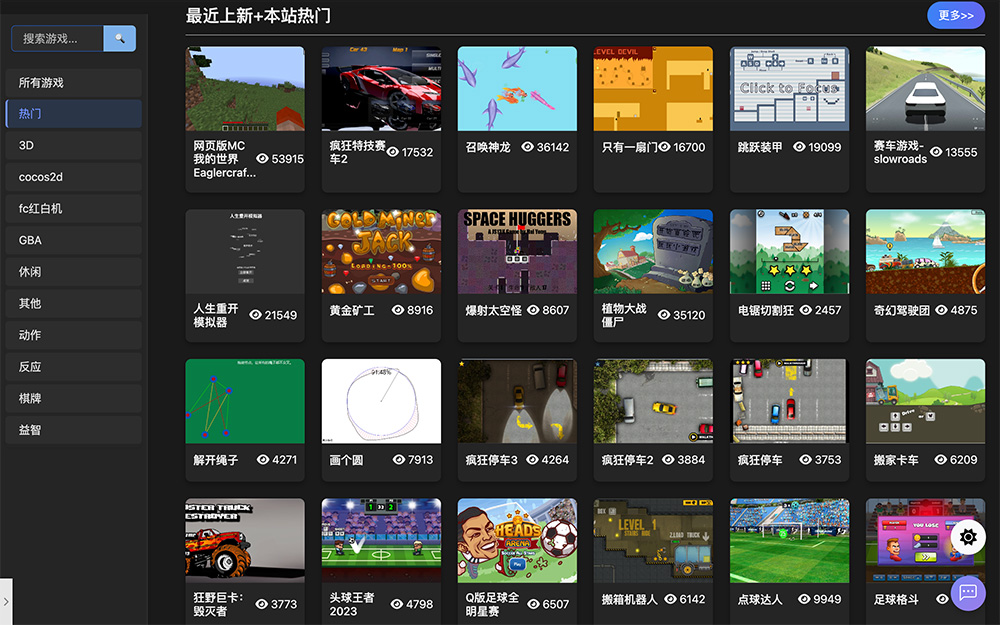Open the 人生重开模拟器 game title link
The image size is (1000, 625).
tap(216, 316)
